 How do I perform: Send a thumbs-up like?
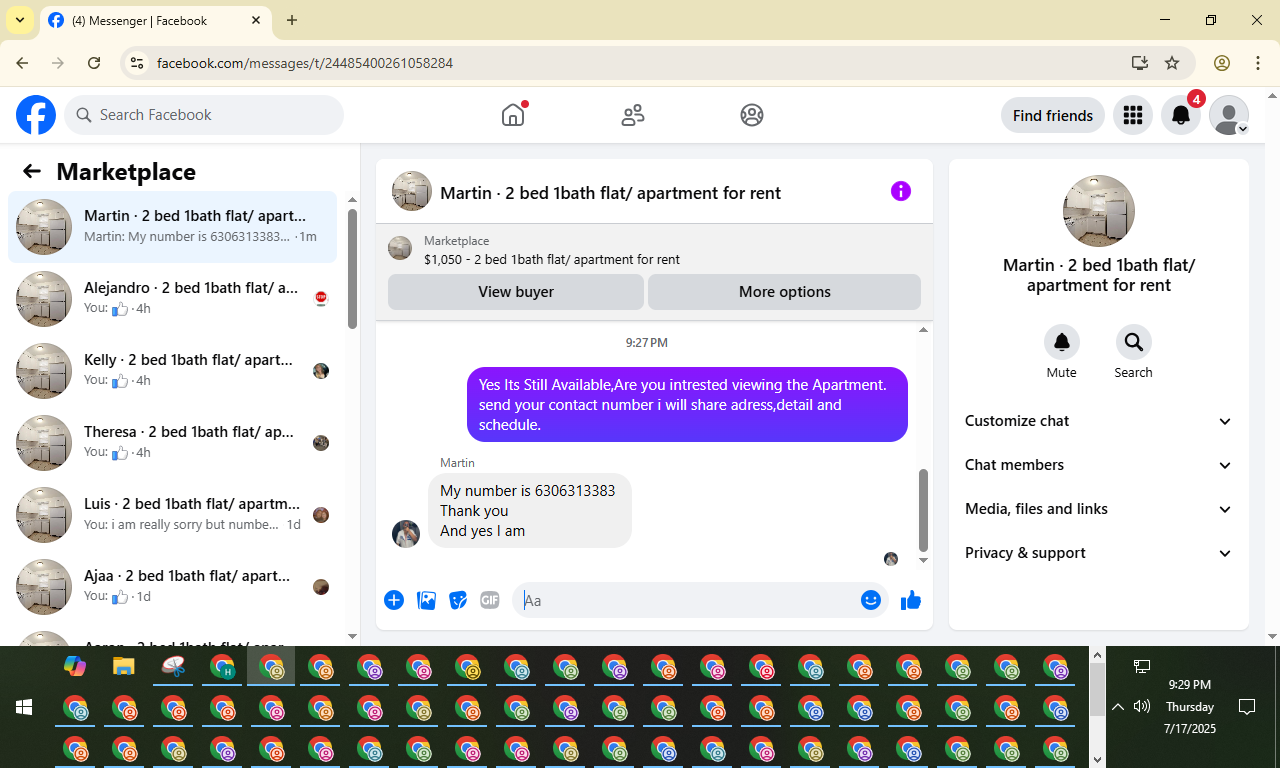pos(911,600)
